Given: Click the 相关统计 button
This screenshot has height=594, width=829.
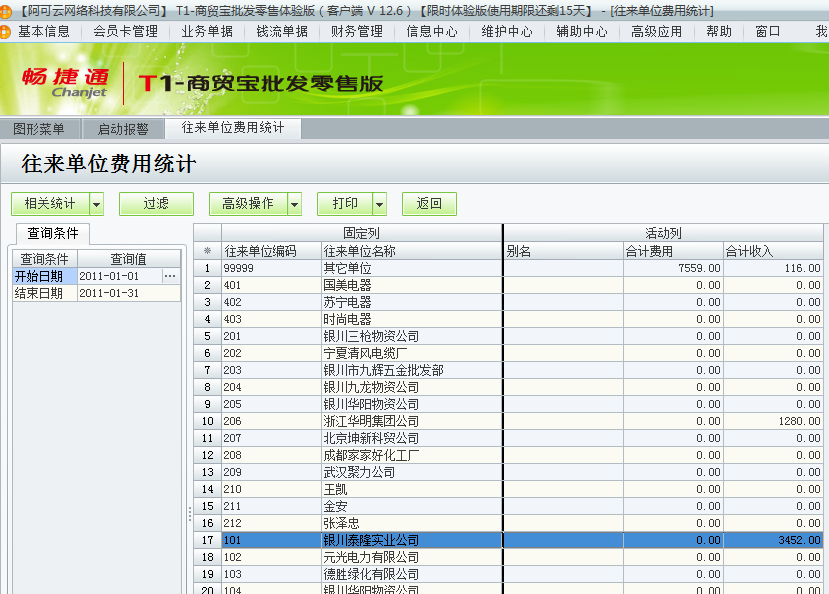Looking at the screenshot, I should tap(50, 204).
